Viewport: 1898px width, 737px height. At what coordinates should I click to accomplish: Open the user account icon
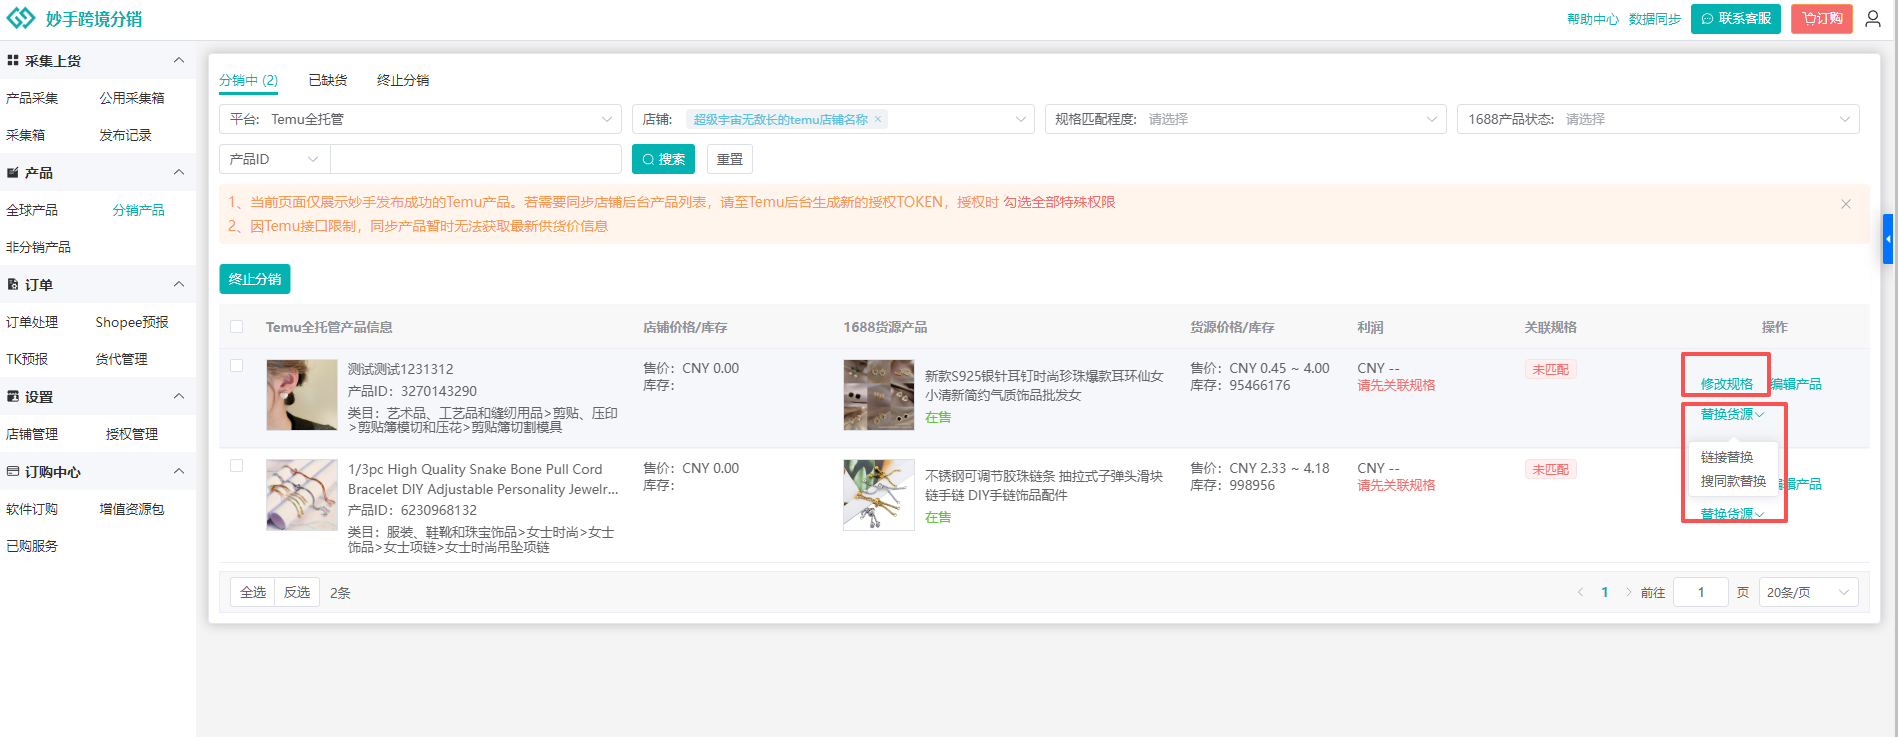coord(1873,19)
